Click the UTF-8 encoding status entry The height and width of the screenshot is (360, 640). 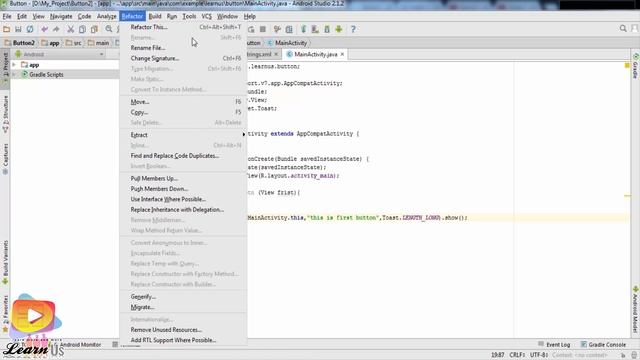pos(540,355)
